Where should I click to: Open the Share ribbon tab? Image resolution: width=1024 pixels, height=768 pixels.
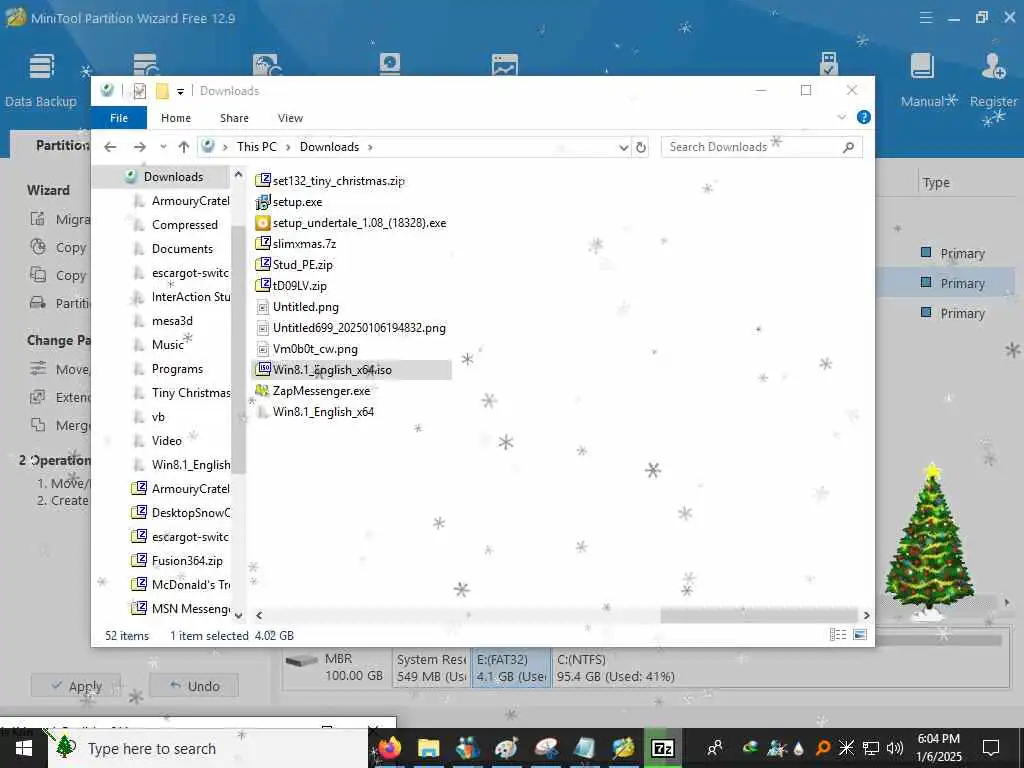[234, 118]
